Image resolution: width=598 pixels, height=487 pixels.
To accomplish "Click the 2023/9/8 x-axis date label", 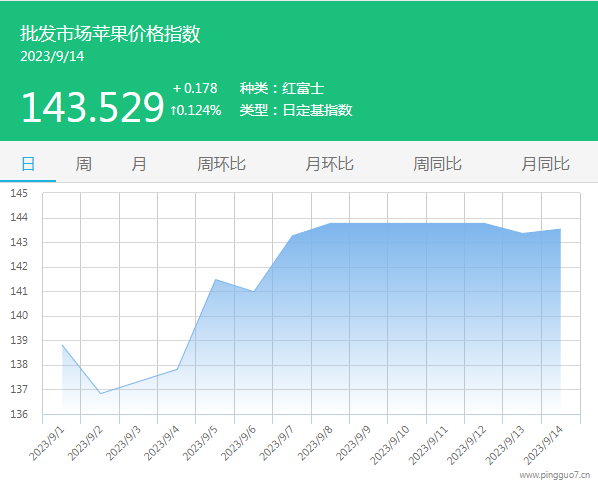I will [315, 443].
